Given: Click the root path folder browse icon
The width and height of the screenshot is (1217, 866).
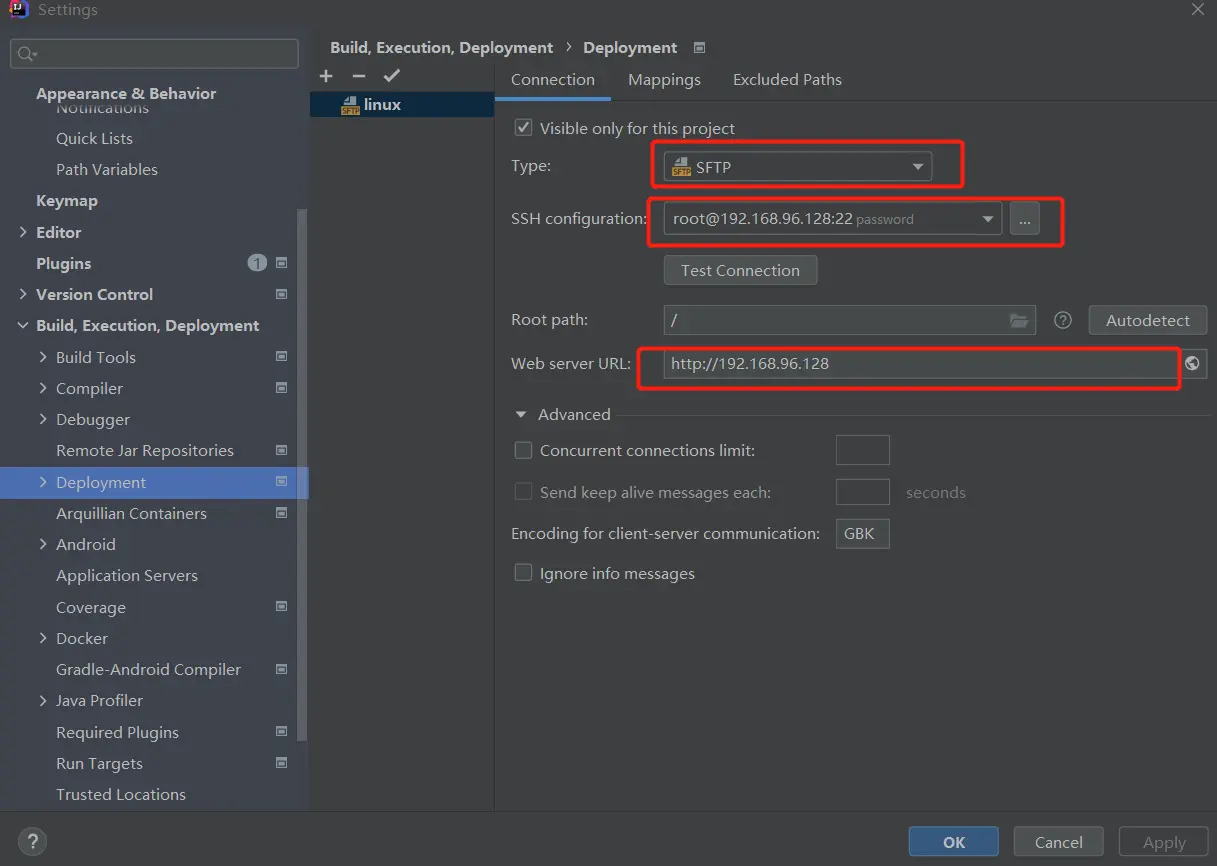Looking at the screenshot, I should 1019,321.
